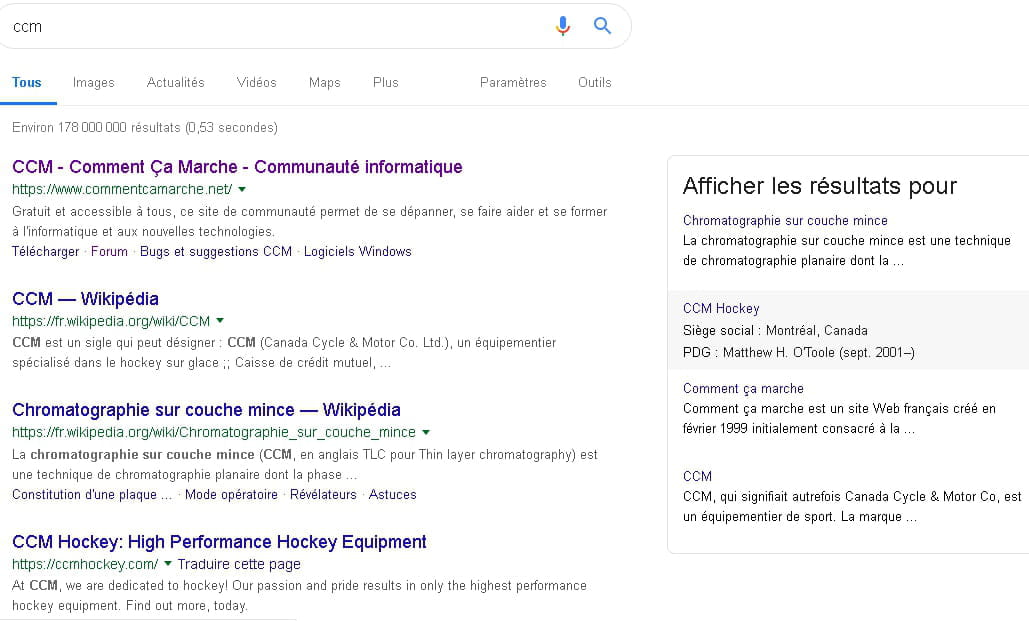Click Traduire cette page link
Image resolution: width=1029 pixels, height=621 pixels.
[x=239, y=564]
